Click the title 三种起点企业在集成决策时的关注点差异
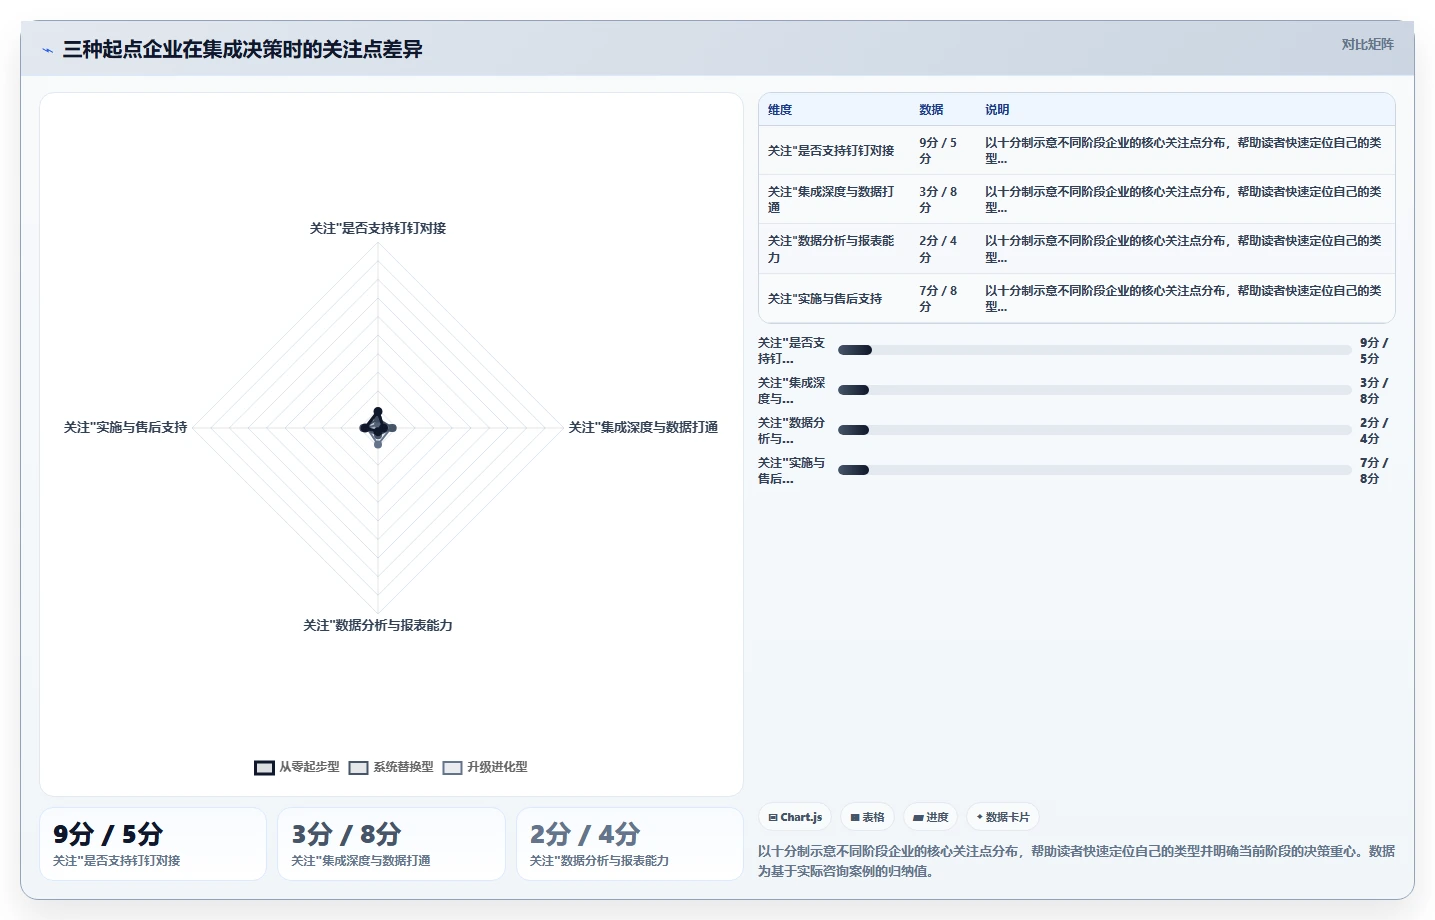1435x920 pixels. click(x=242, y=50)
